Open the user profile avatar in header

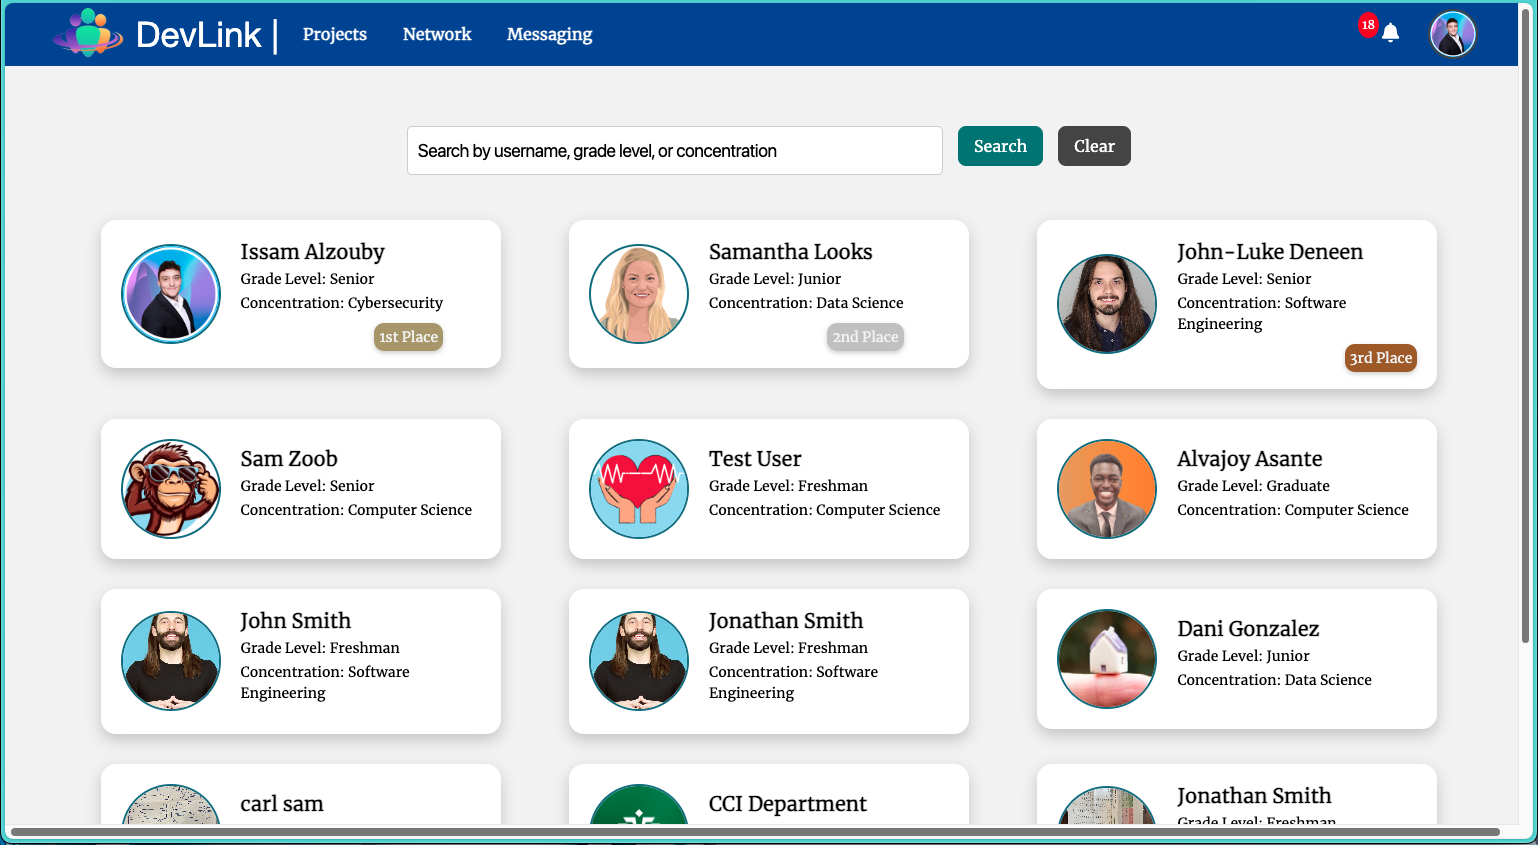point(1453,34)
